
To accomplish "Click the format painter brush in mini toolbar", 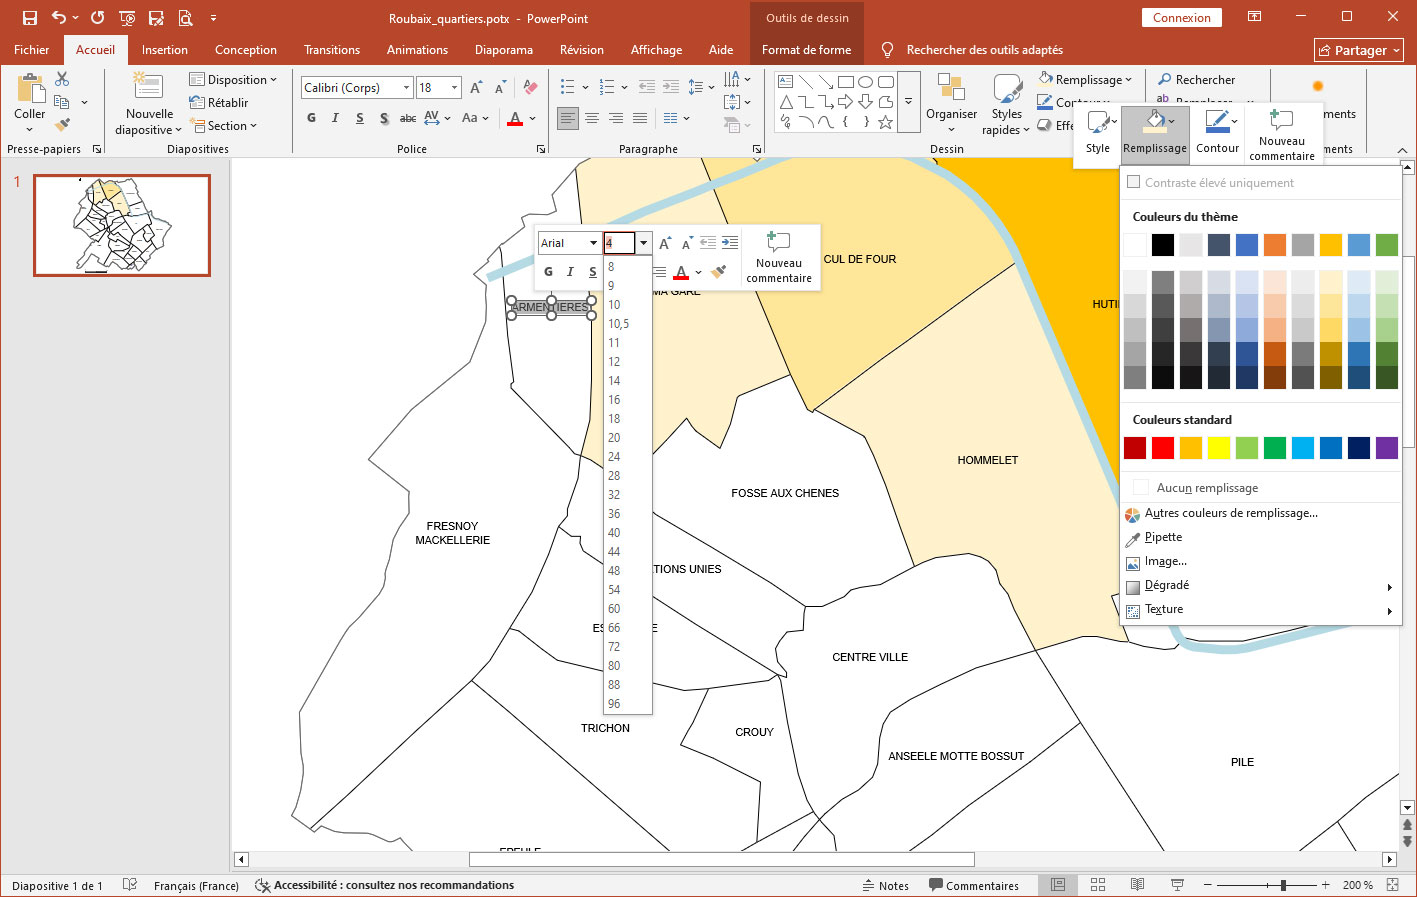I will pyautogui.click(x=718, y=272).
